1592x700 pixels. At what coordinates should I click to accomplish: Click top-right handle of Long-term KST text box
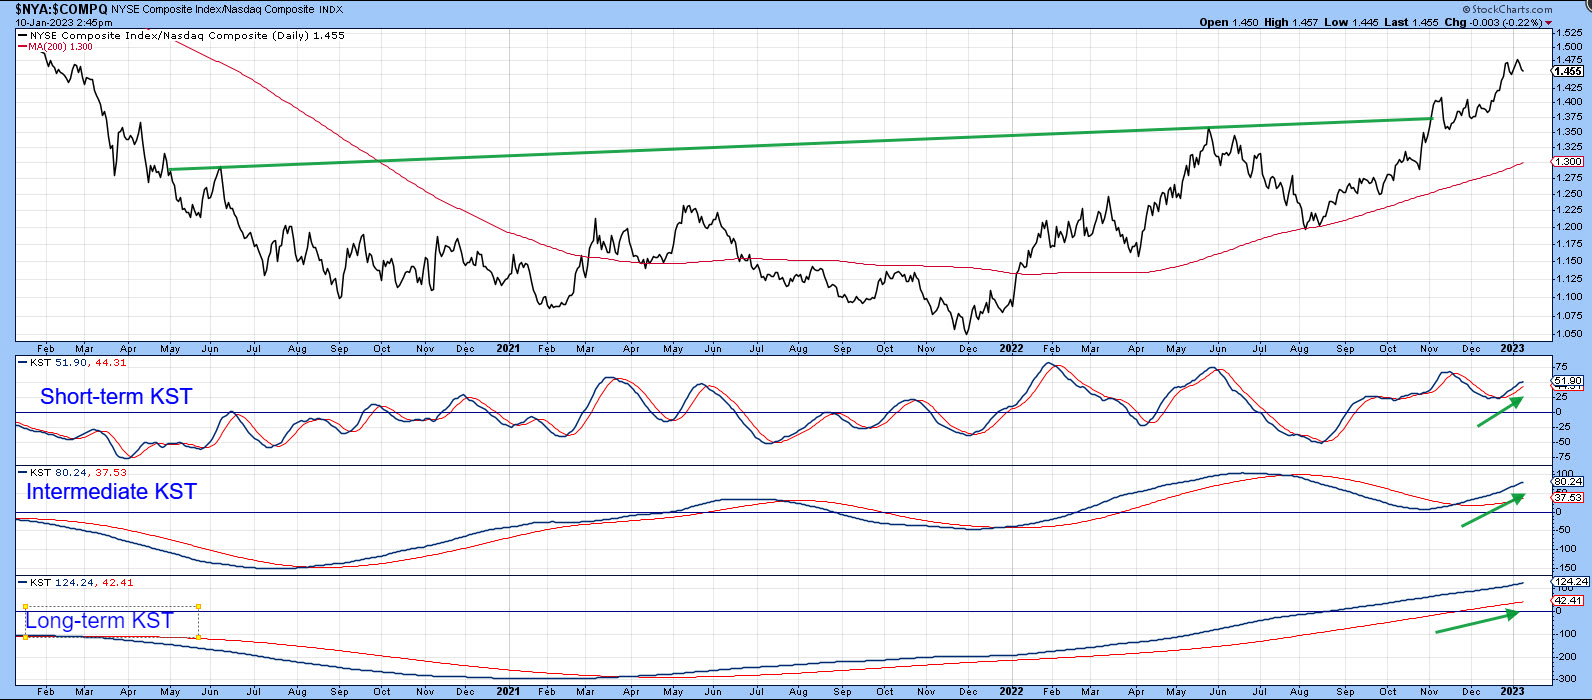point(199,606)
